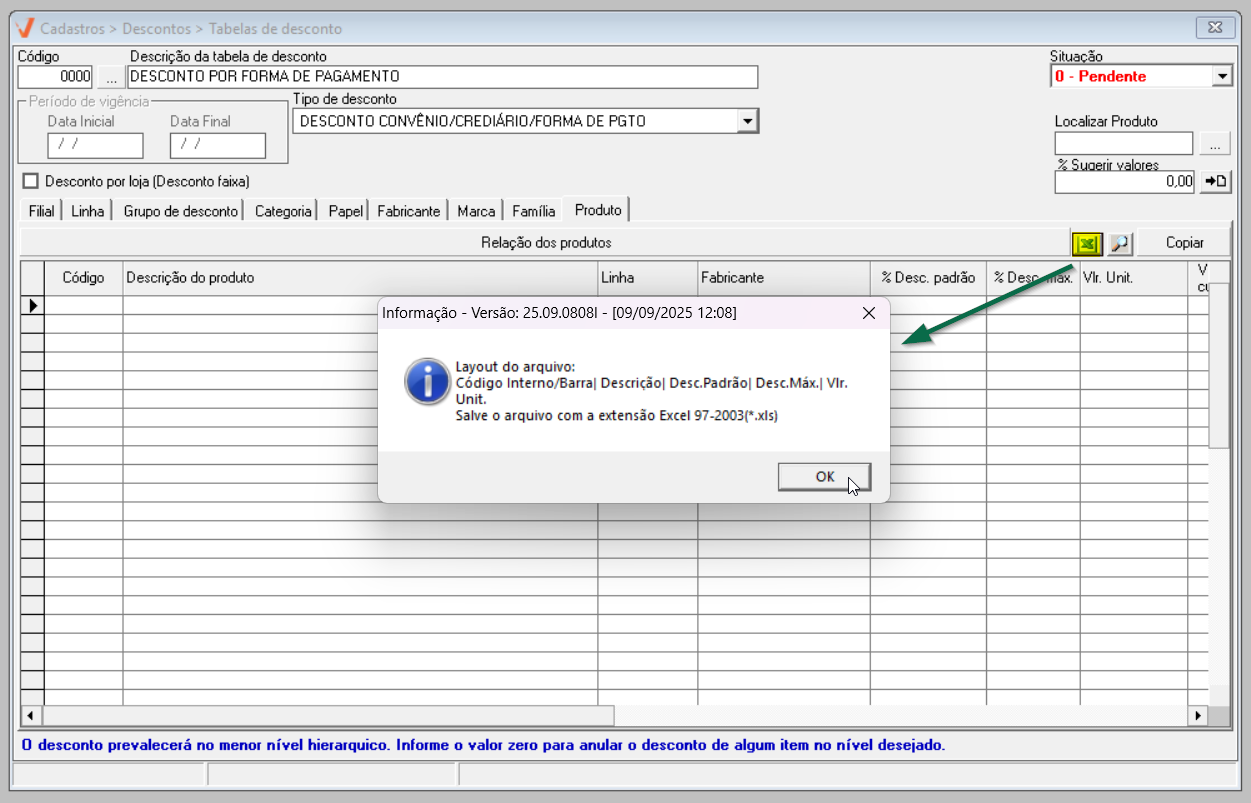The image size is (1251, 803).
Task: Click the Copiar button
Action: click(1184, 243)
